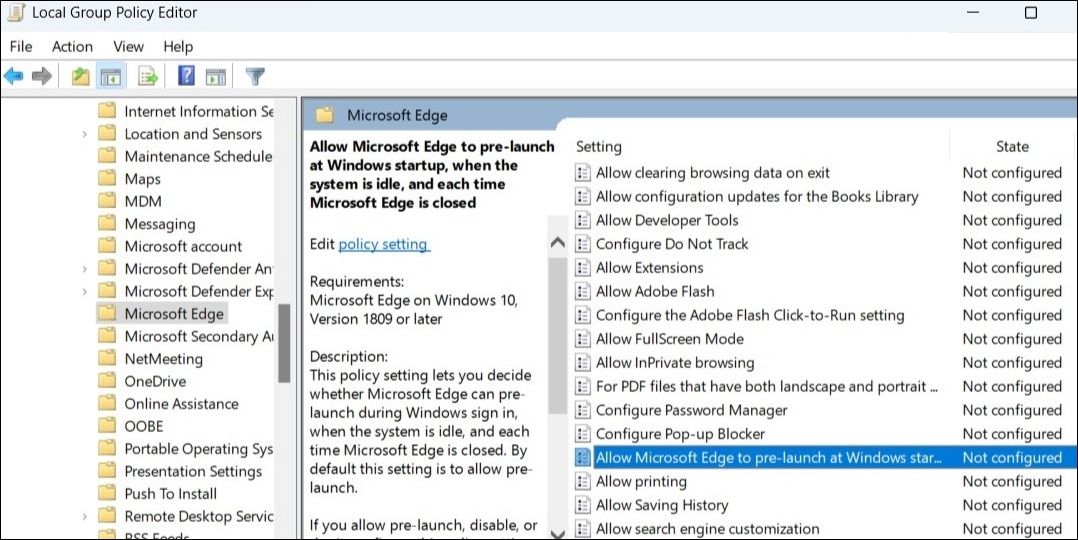Image resolution: width=1078 pixels, height=540 pixels.
Task: Click the gray Forward arrow in toolbar
Action: (42, 77)
